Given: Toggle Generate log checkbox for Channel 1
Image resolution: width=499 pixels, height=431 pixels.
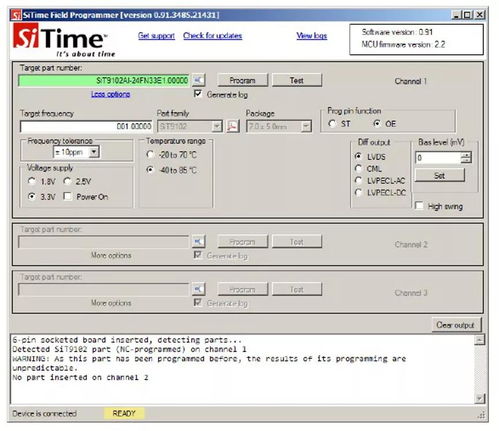Looking at the screenshot, I should (198, 94).
